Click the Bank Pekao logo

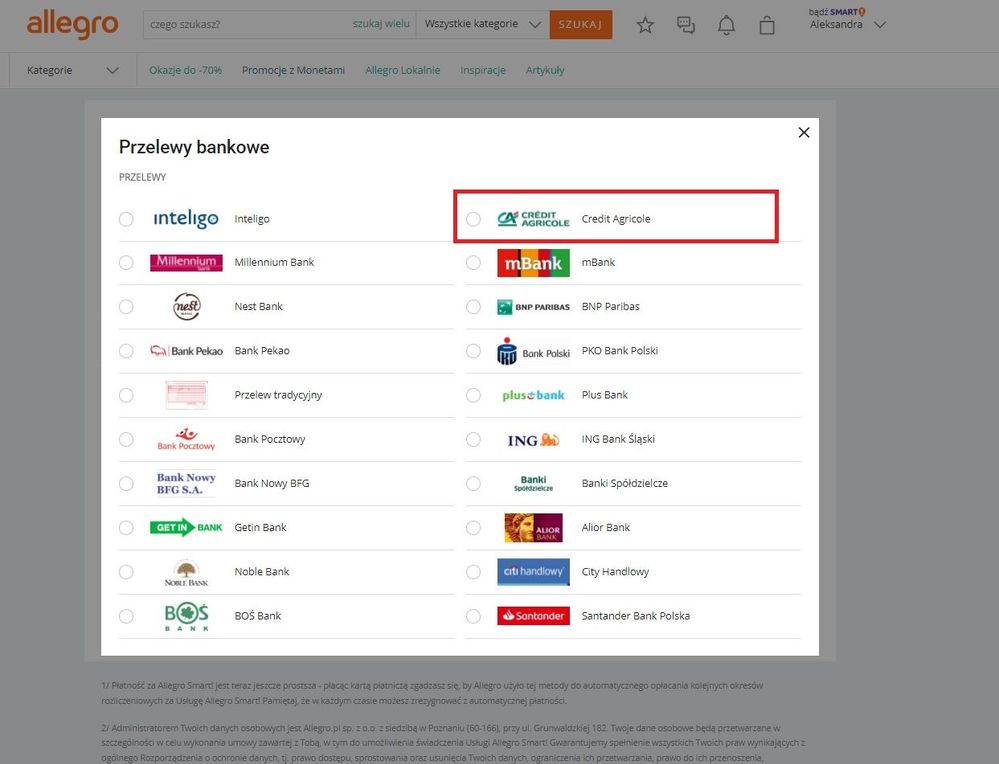click(x=186, y=351)
